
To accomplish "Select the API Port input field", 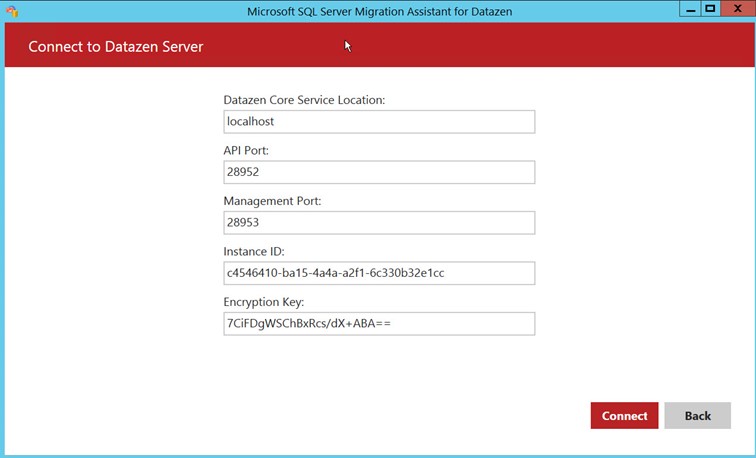I will point(379,172).
